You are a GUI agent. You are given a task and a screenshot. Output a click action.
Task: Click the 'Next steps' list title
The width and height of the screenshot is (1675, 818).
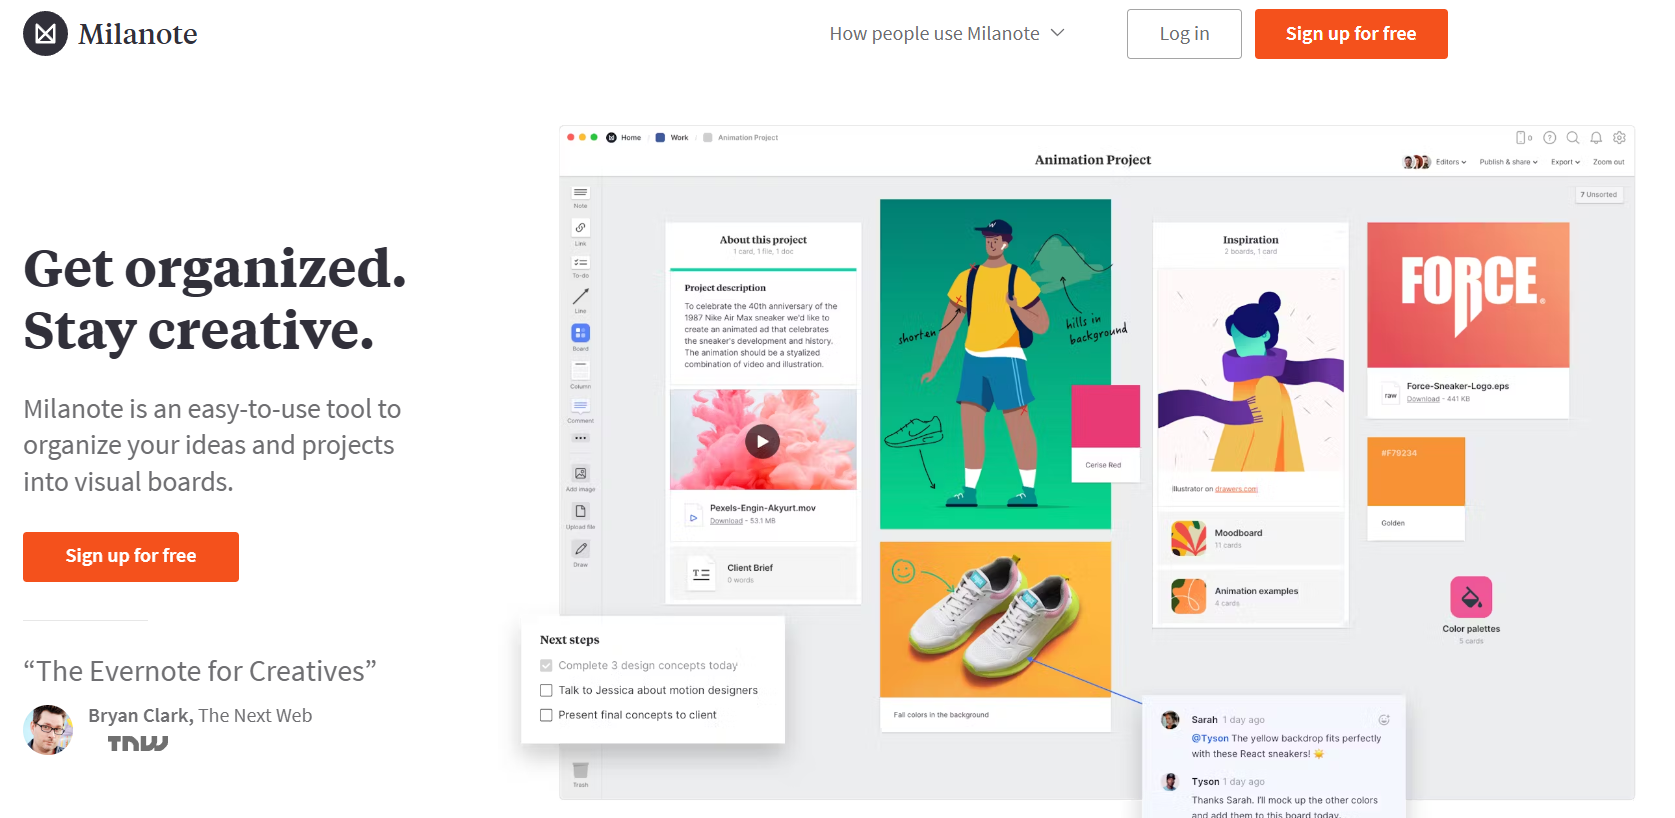570,640
